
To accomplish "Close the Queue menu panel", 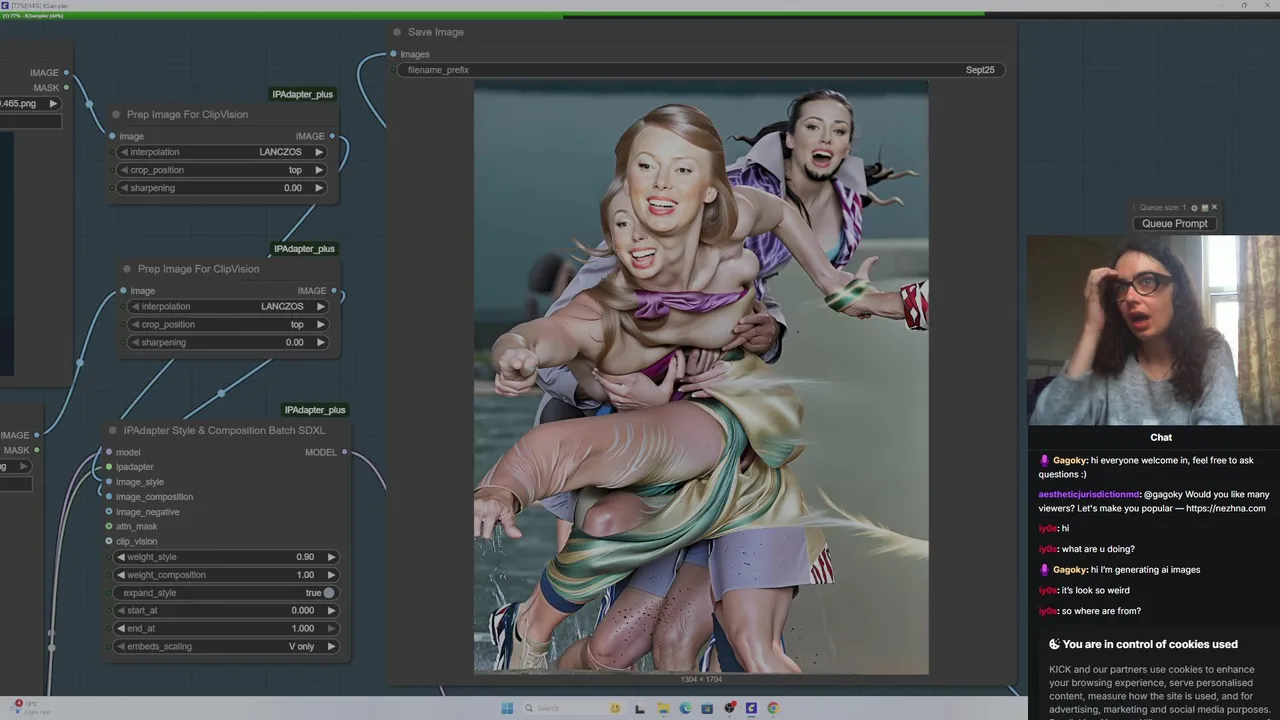I will tap(1214, 208).
